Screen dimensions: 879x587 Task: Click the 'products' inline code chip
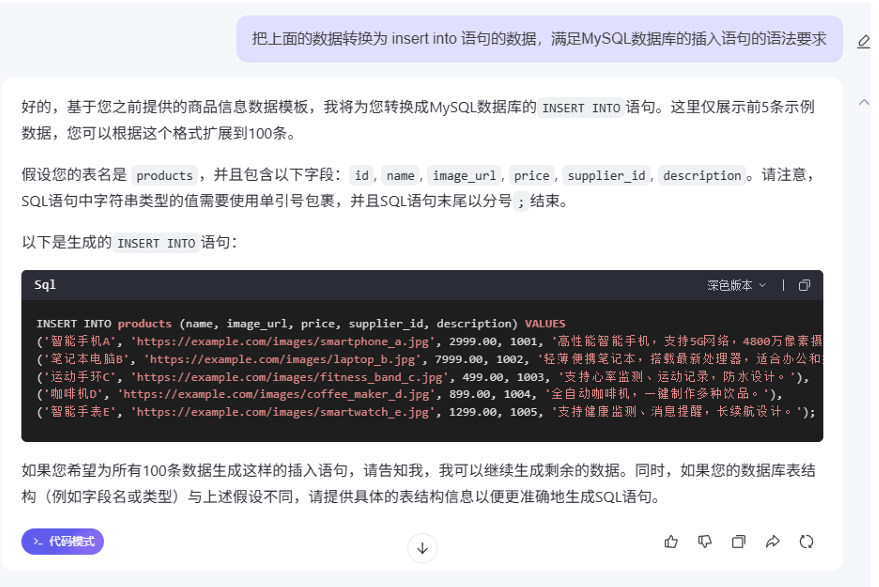164,176
